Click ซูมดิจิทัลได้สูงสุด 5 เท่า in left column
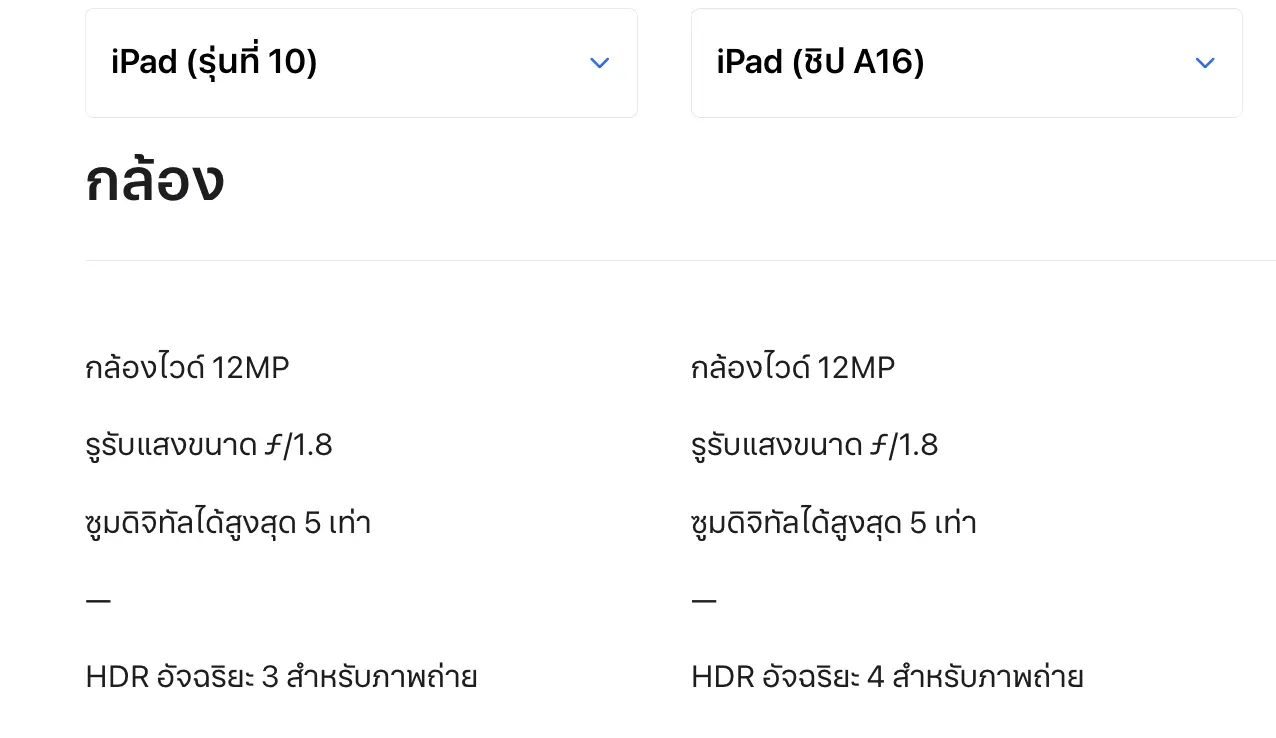 coord(228,523)
